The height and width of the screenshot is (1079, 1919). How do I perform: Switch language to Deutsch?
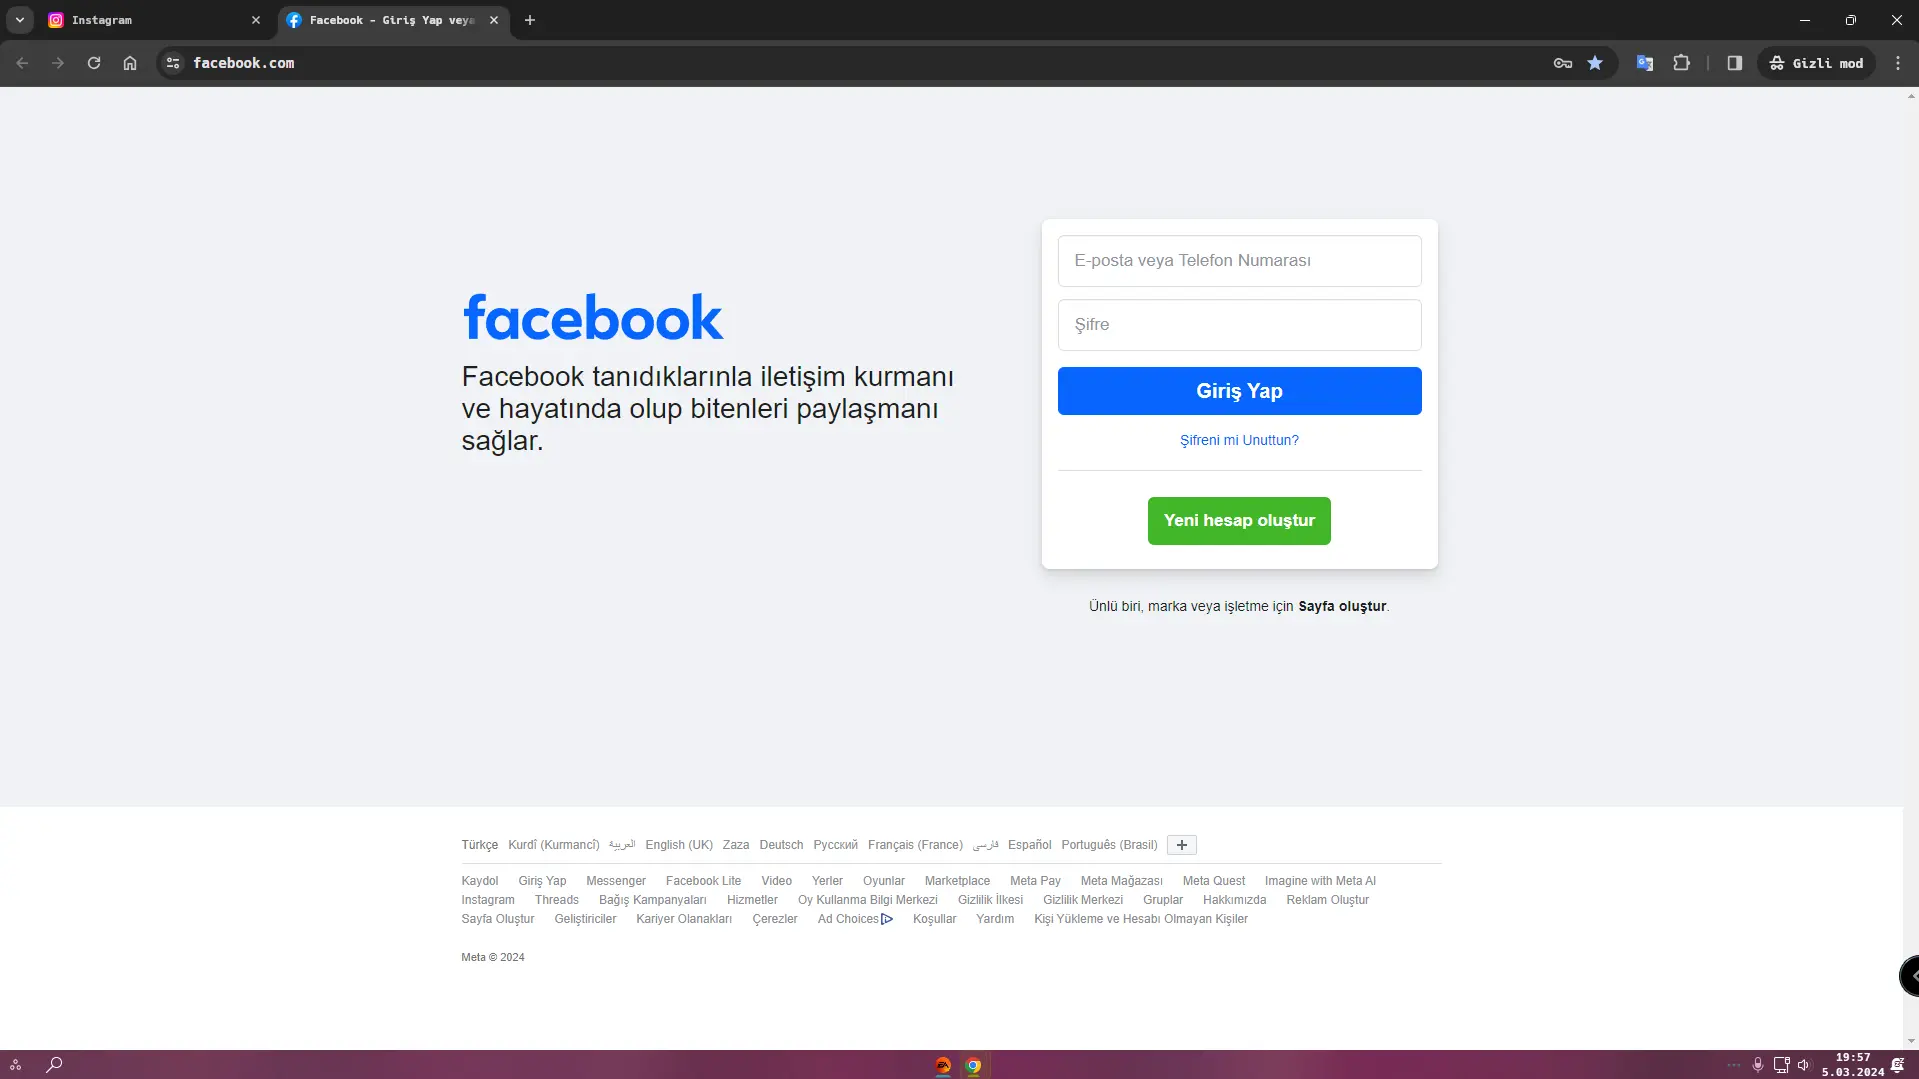pyautogui.click(x=781, y=845)
